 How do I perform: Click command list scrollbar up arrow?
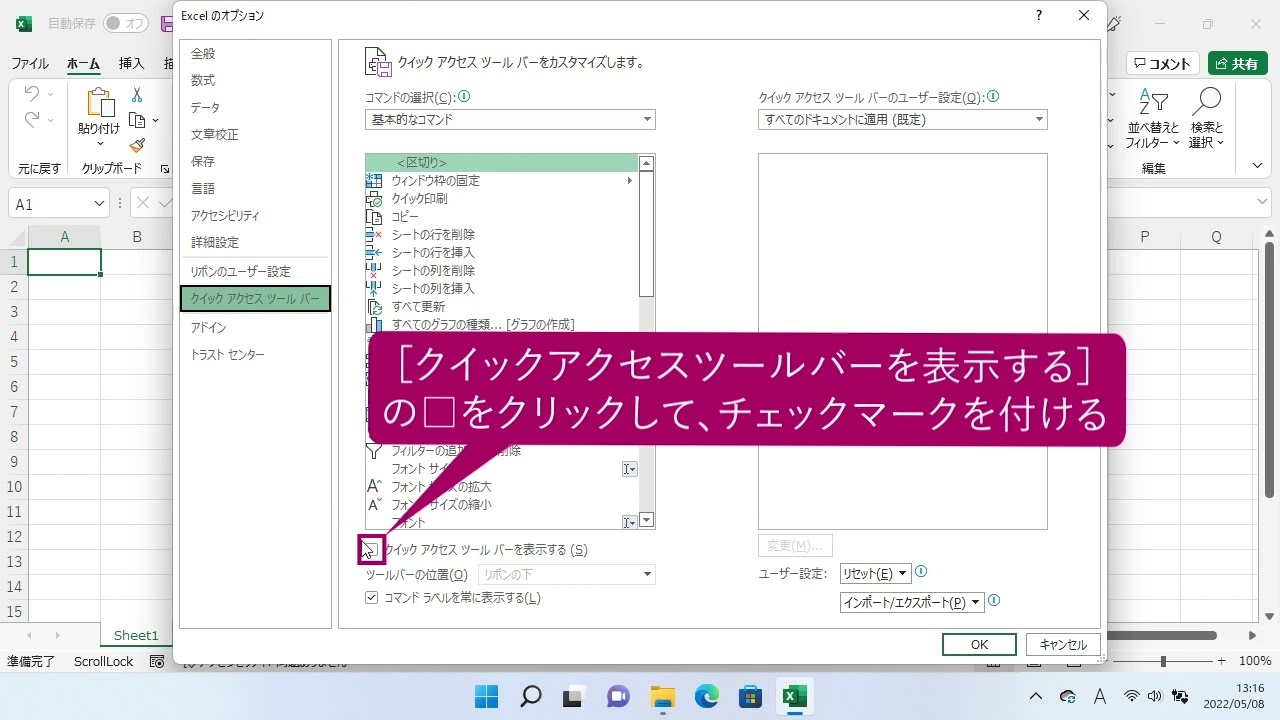[x=646, y=163]
